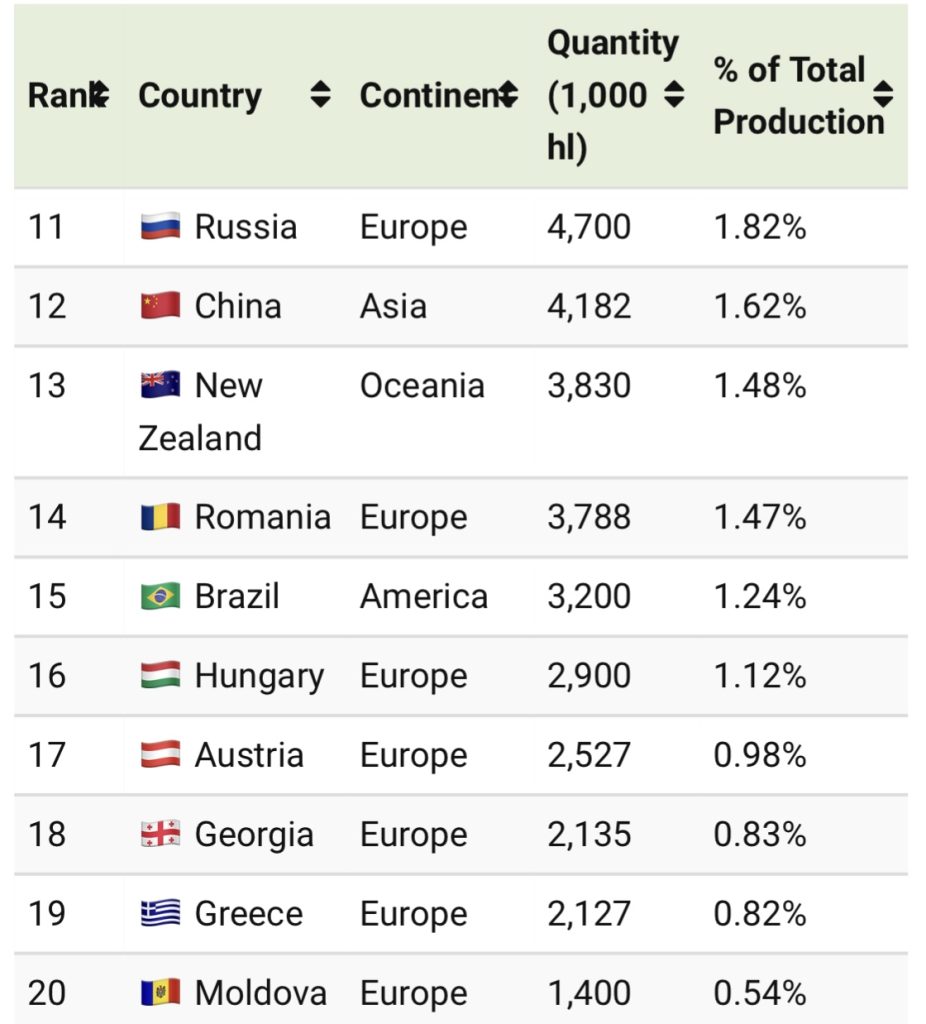Click the China flag icon
The width and height of the screenshot is (926, 1024).
pos(157,306)
